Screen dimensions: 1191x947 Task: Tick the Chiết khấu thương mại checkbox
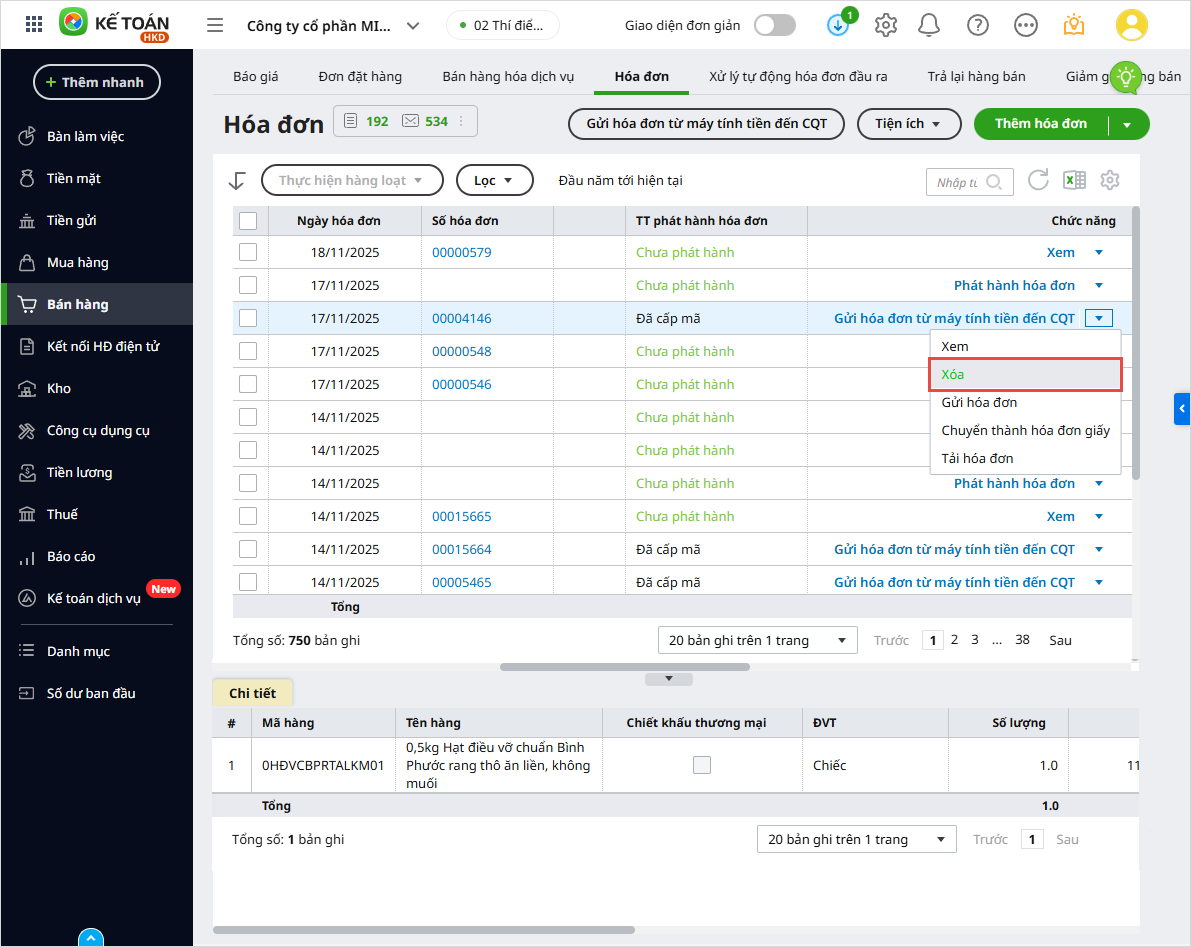tap(702, 765)
